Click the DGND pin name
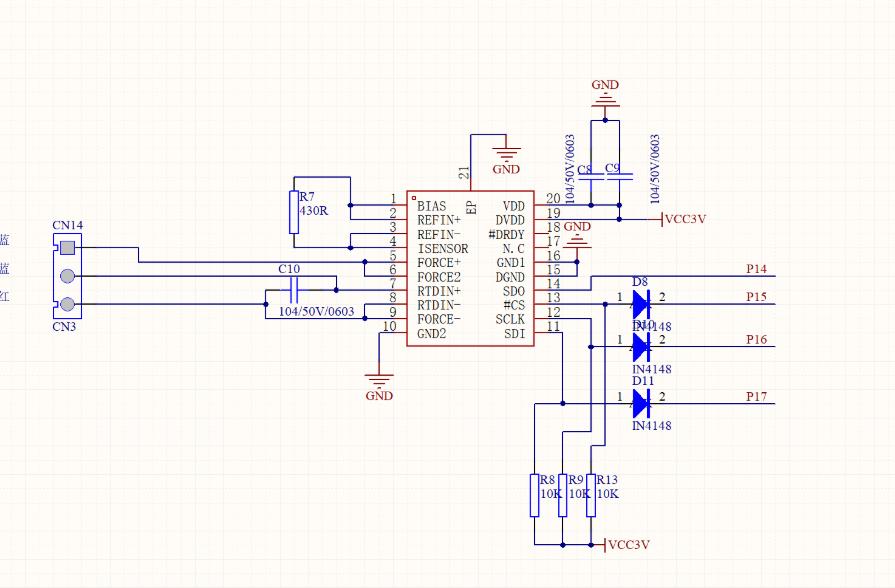Viewport: 895px width, 588px height. click(510, 277)
